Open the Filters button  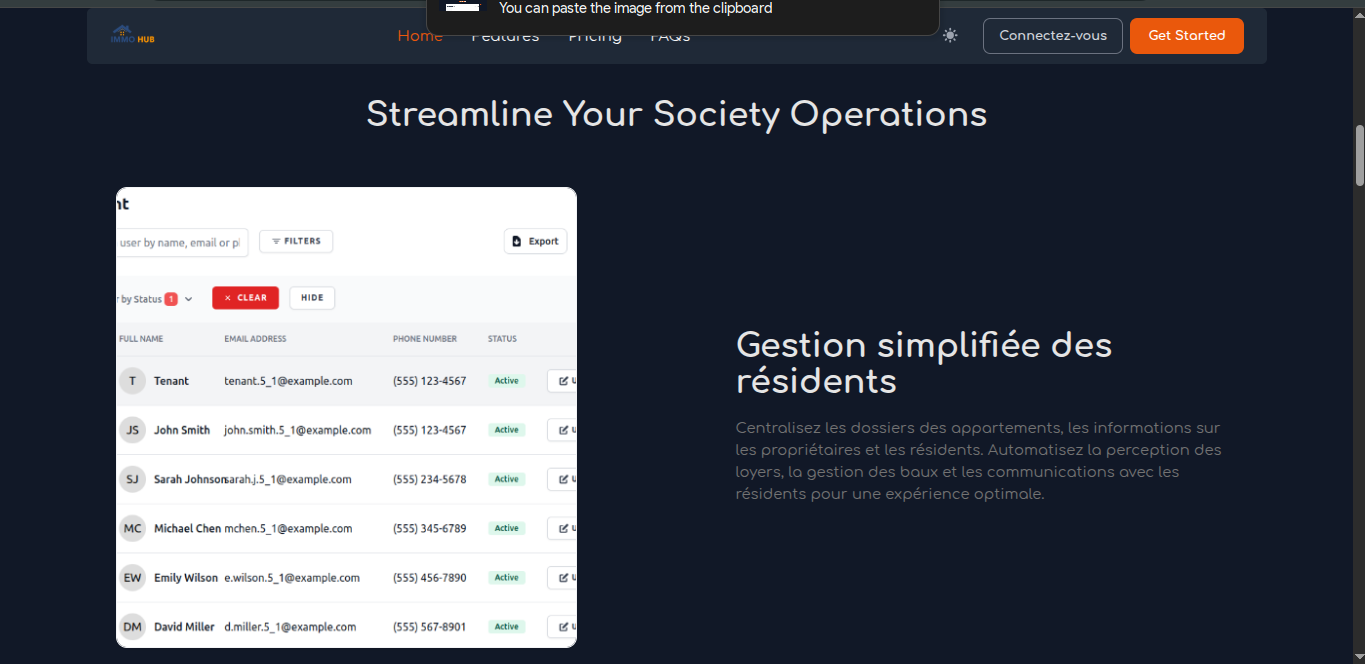(x=296, y=241)
